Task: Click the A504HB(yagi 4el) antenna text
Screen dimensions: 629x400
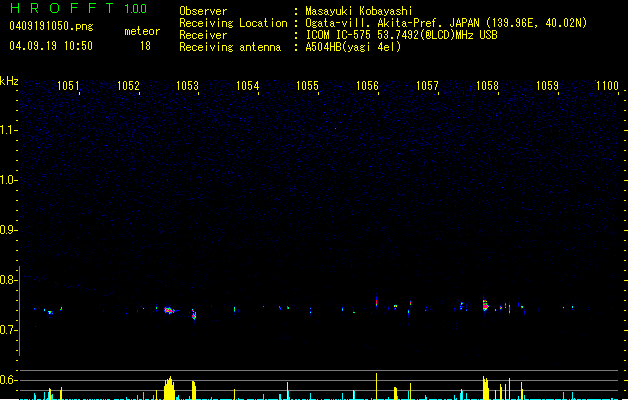Action: (x=353, y=47)
